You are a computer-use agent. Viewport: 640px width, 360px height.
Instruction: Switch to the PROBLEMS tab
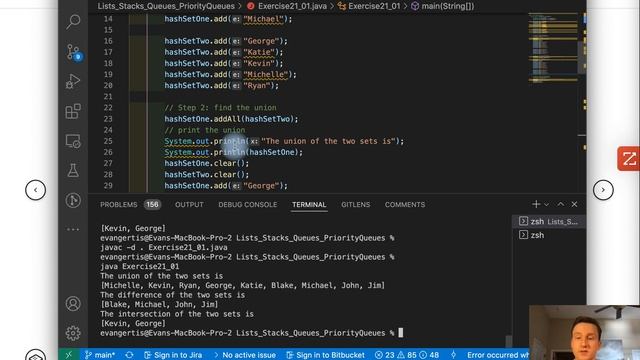tap(119, 204)
